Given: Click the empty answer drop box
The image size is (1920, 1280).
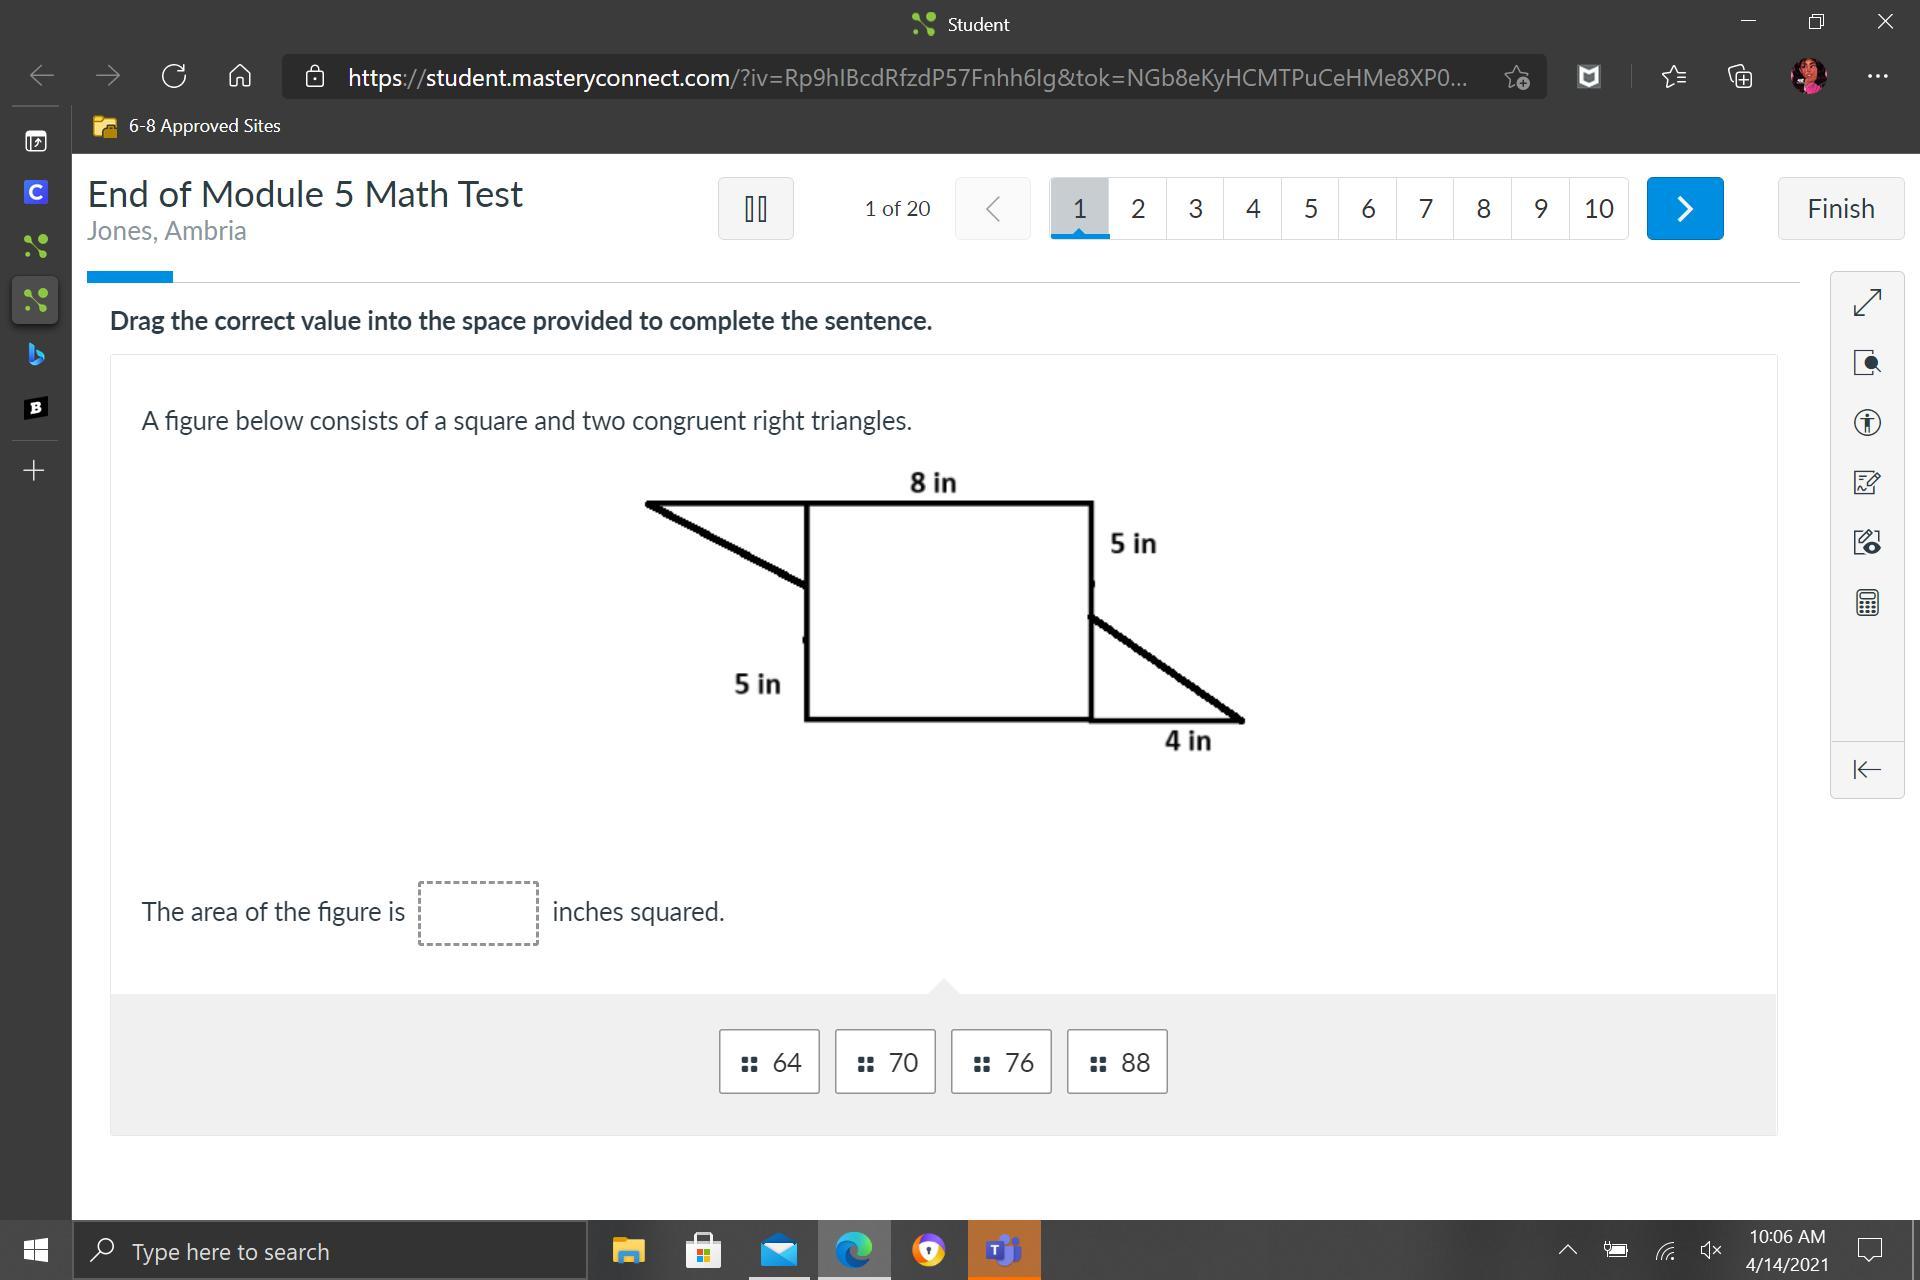Looking at the screenshot, I should click(478, 913).
